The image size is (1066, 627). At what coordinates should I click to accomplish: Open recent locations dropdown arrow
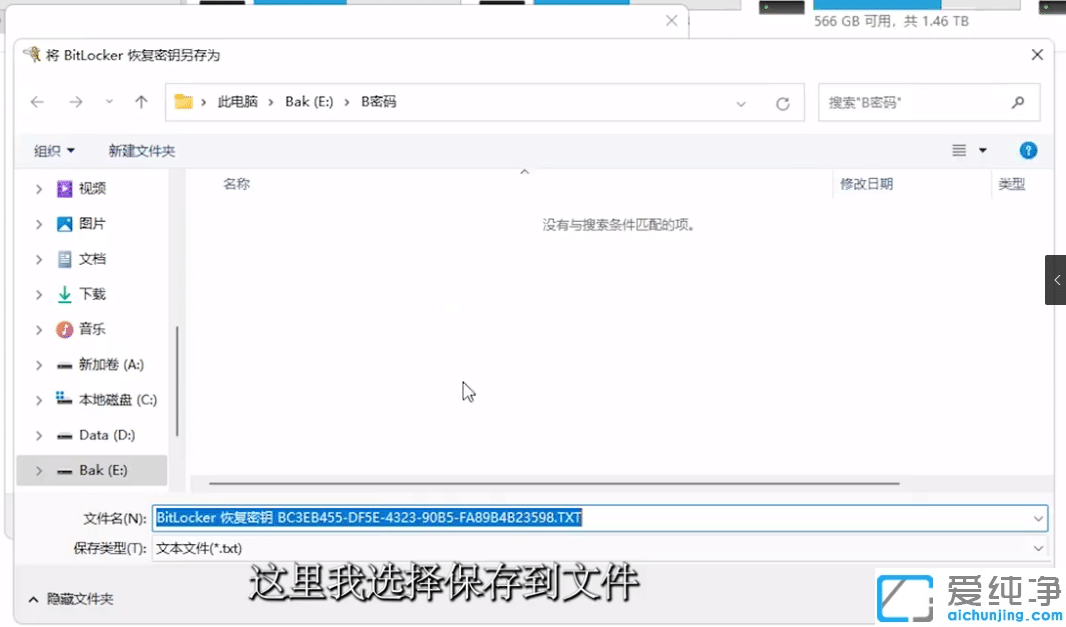(x=109, y=102)
